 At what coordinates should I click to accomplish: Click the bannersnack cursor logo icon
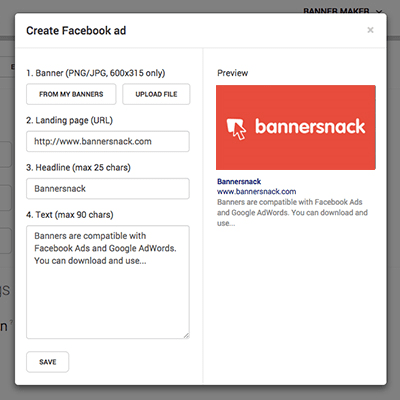[x=236, y=128]
